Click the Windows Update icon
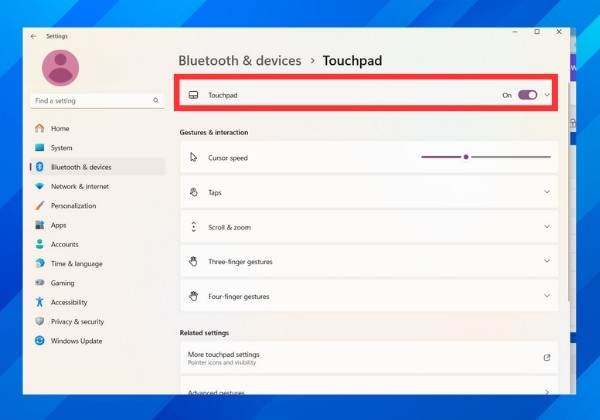Screen dimensions: 600x420 click(39, 341)
